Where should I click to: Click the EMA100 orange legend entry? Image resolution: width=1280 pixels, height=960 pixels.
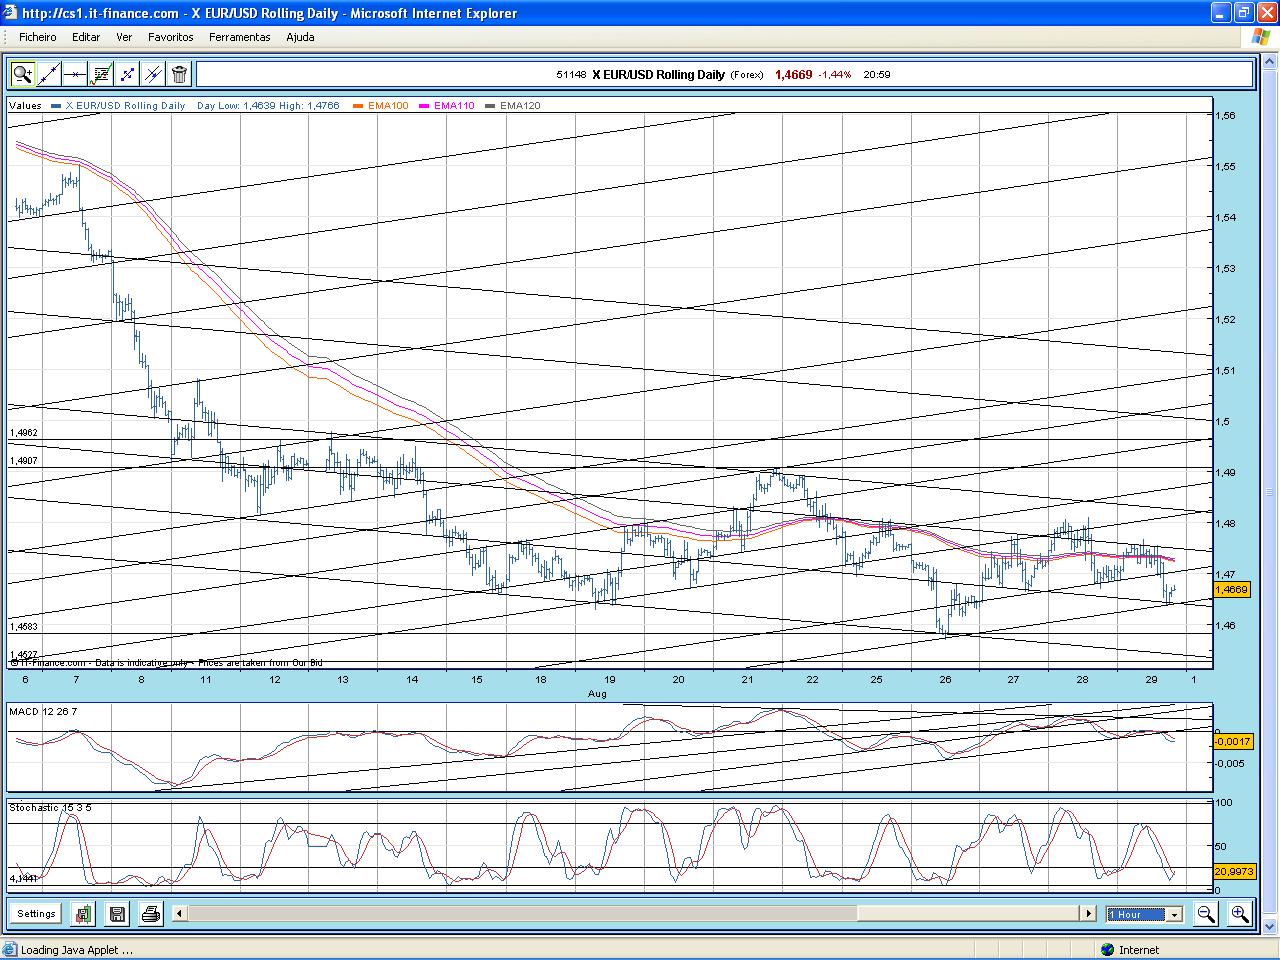point(381,105)
